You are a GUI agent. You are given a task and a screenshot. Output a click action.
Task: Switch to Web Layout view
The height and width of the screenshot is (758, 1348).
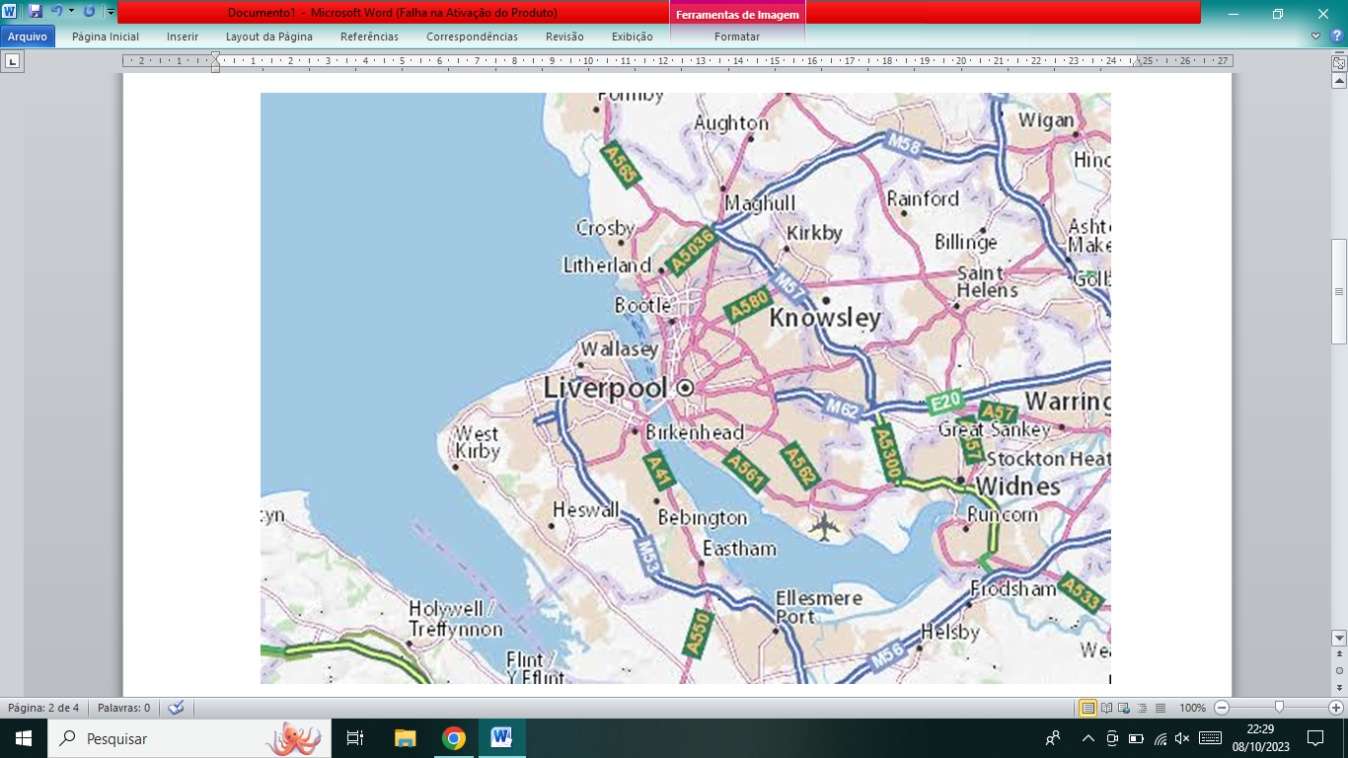tap(1124, 708)
